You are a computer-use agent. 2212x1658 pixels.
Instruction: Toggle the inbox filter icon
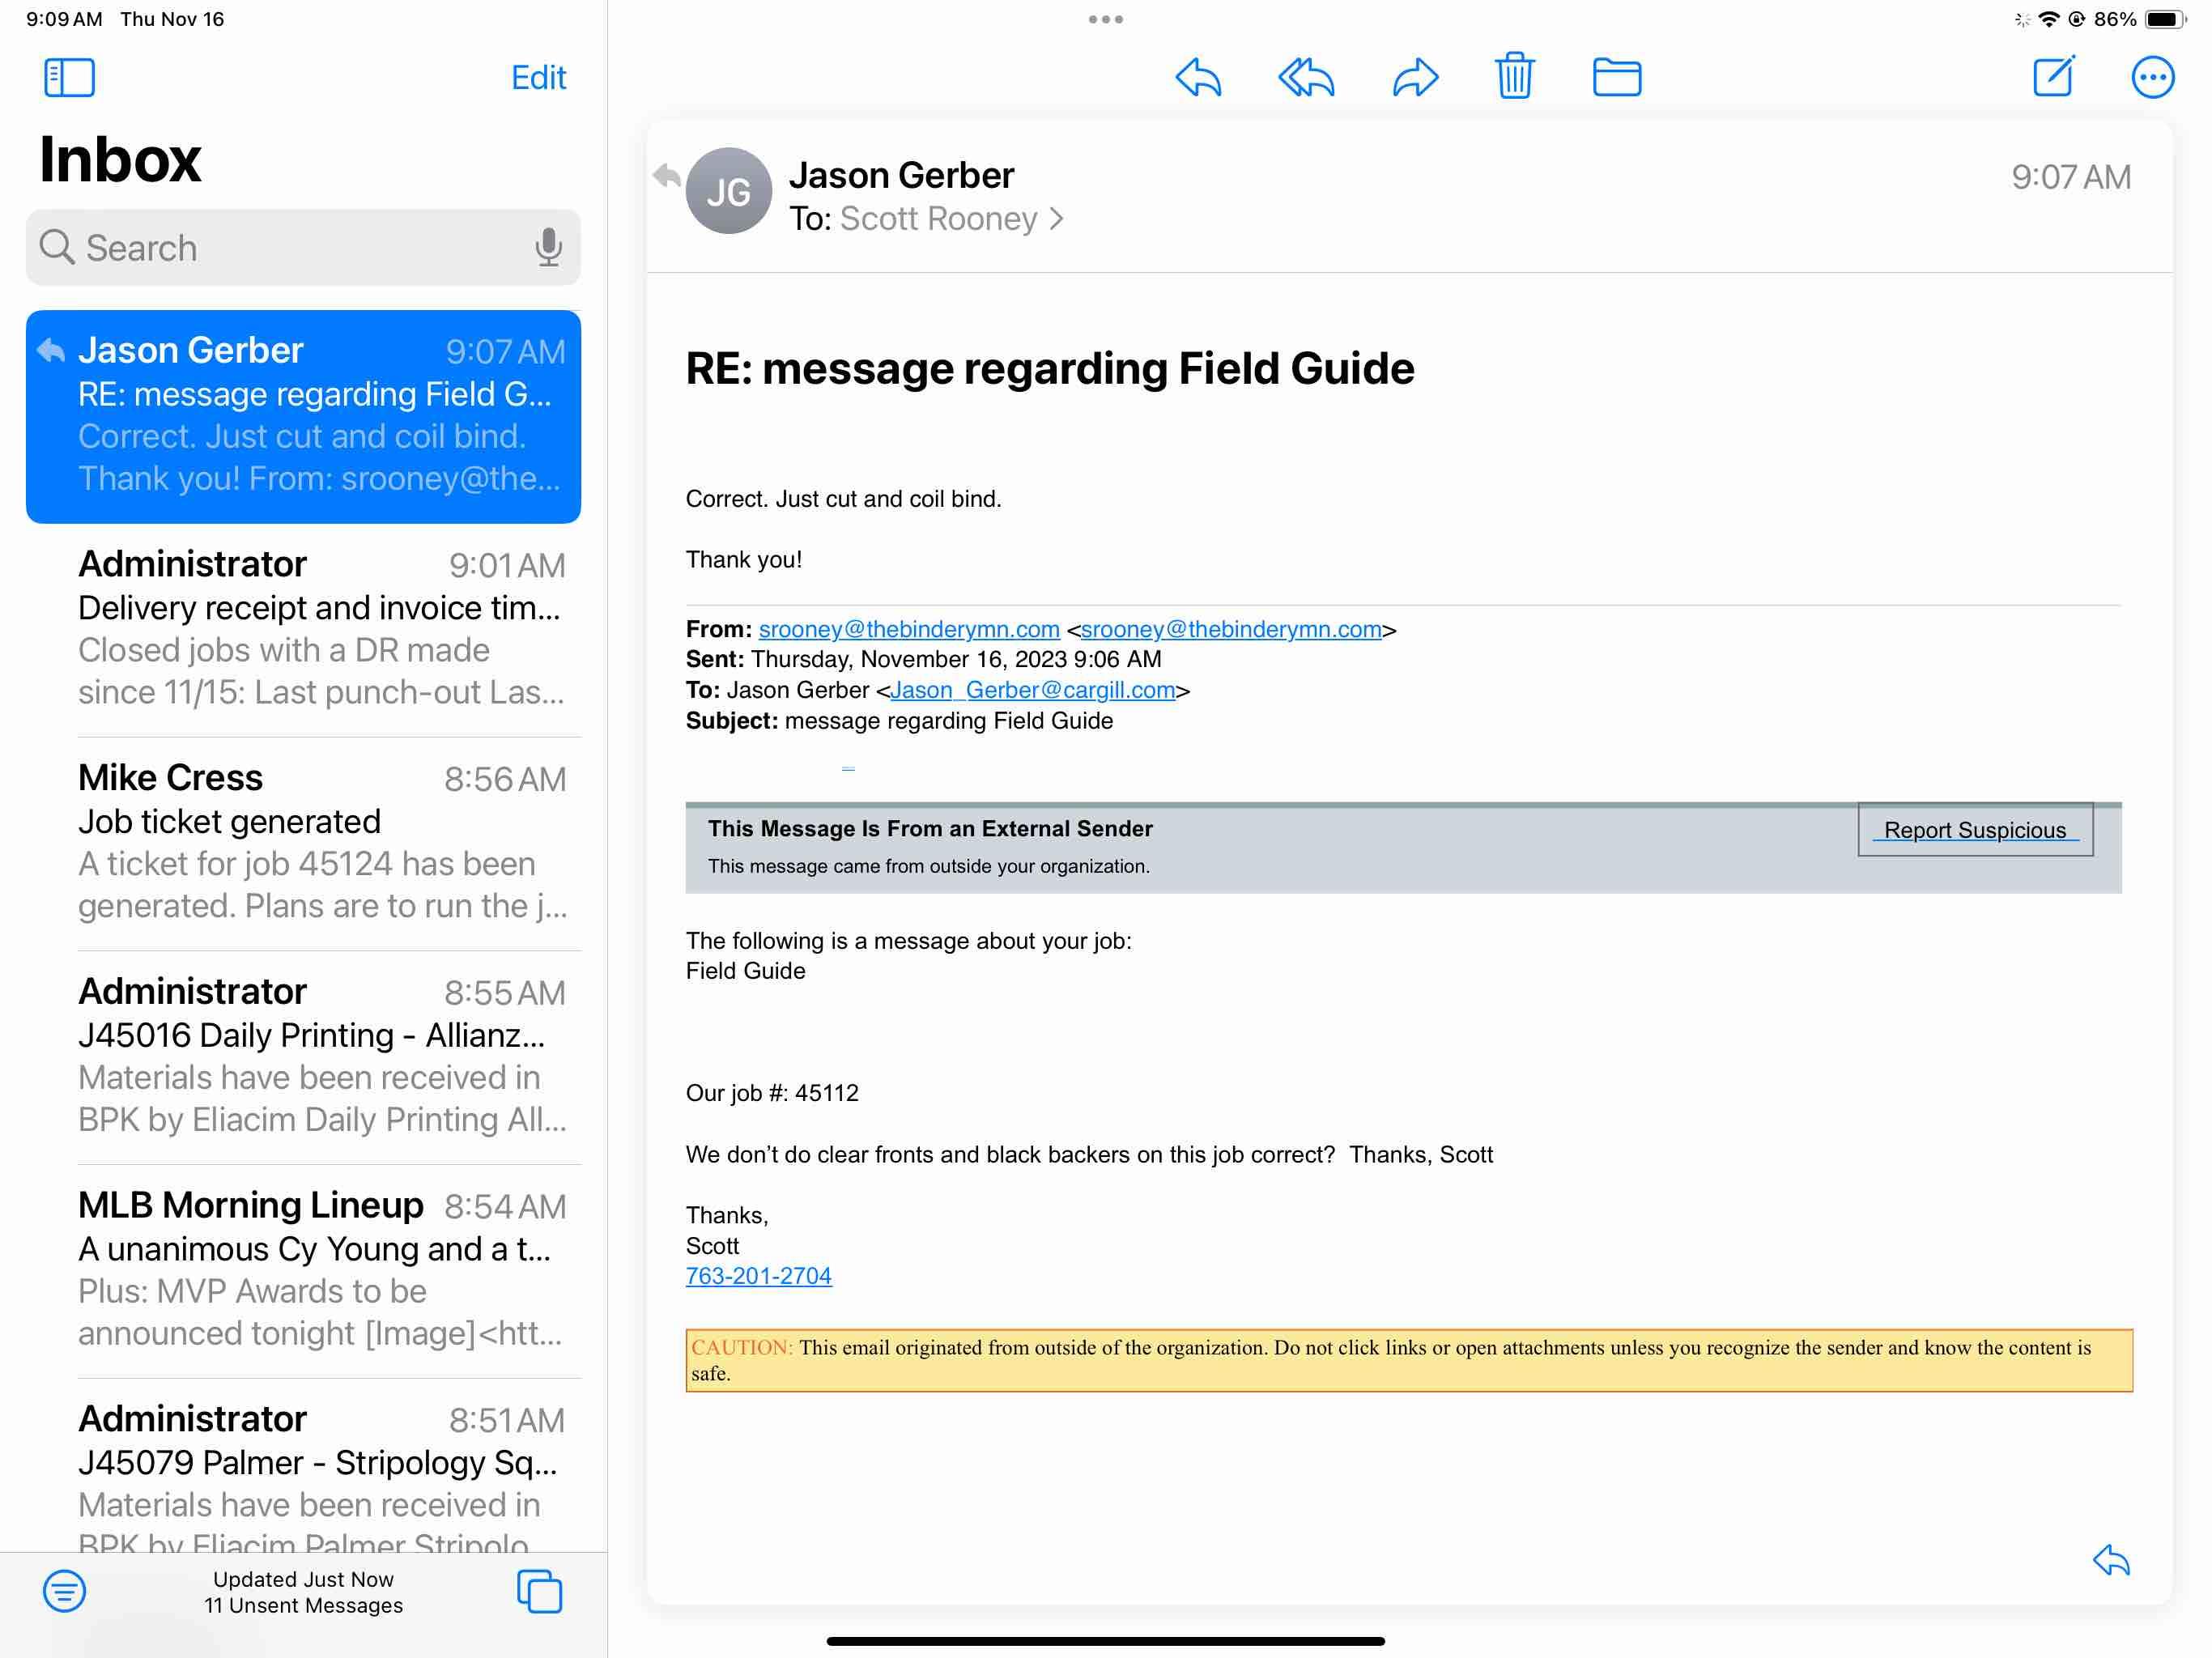(x=64, y=1590)
